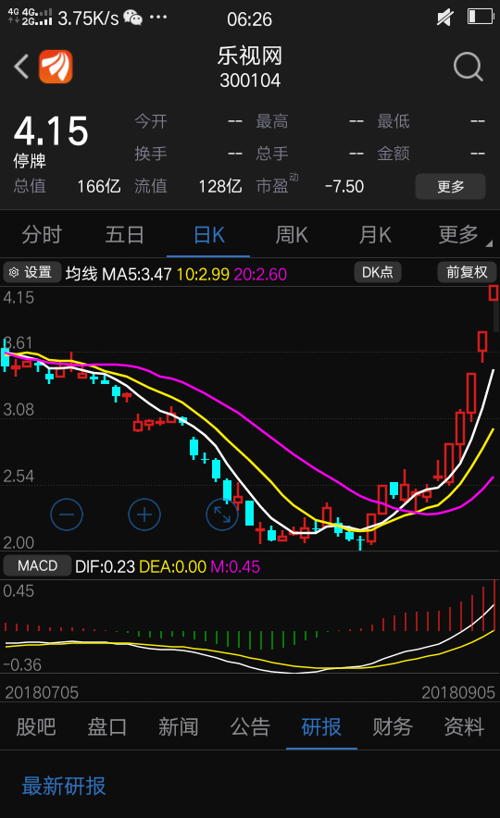The height and width of the screenshot is (818, 500).
Task: Show more quote details via 更多 button
Action: point(450,186)
